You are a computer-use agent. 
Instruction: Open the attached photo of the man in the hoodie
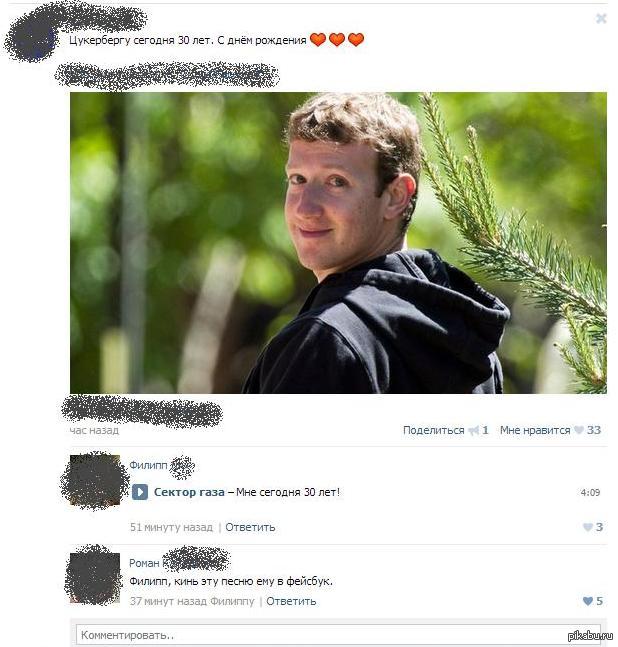coord(338,243)
